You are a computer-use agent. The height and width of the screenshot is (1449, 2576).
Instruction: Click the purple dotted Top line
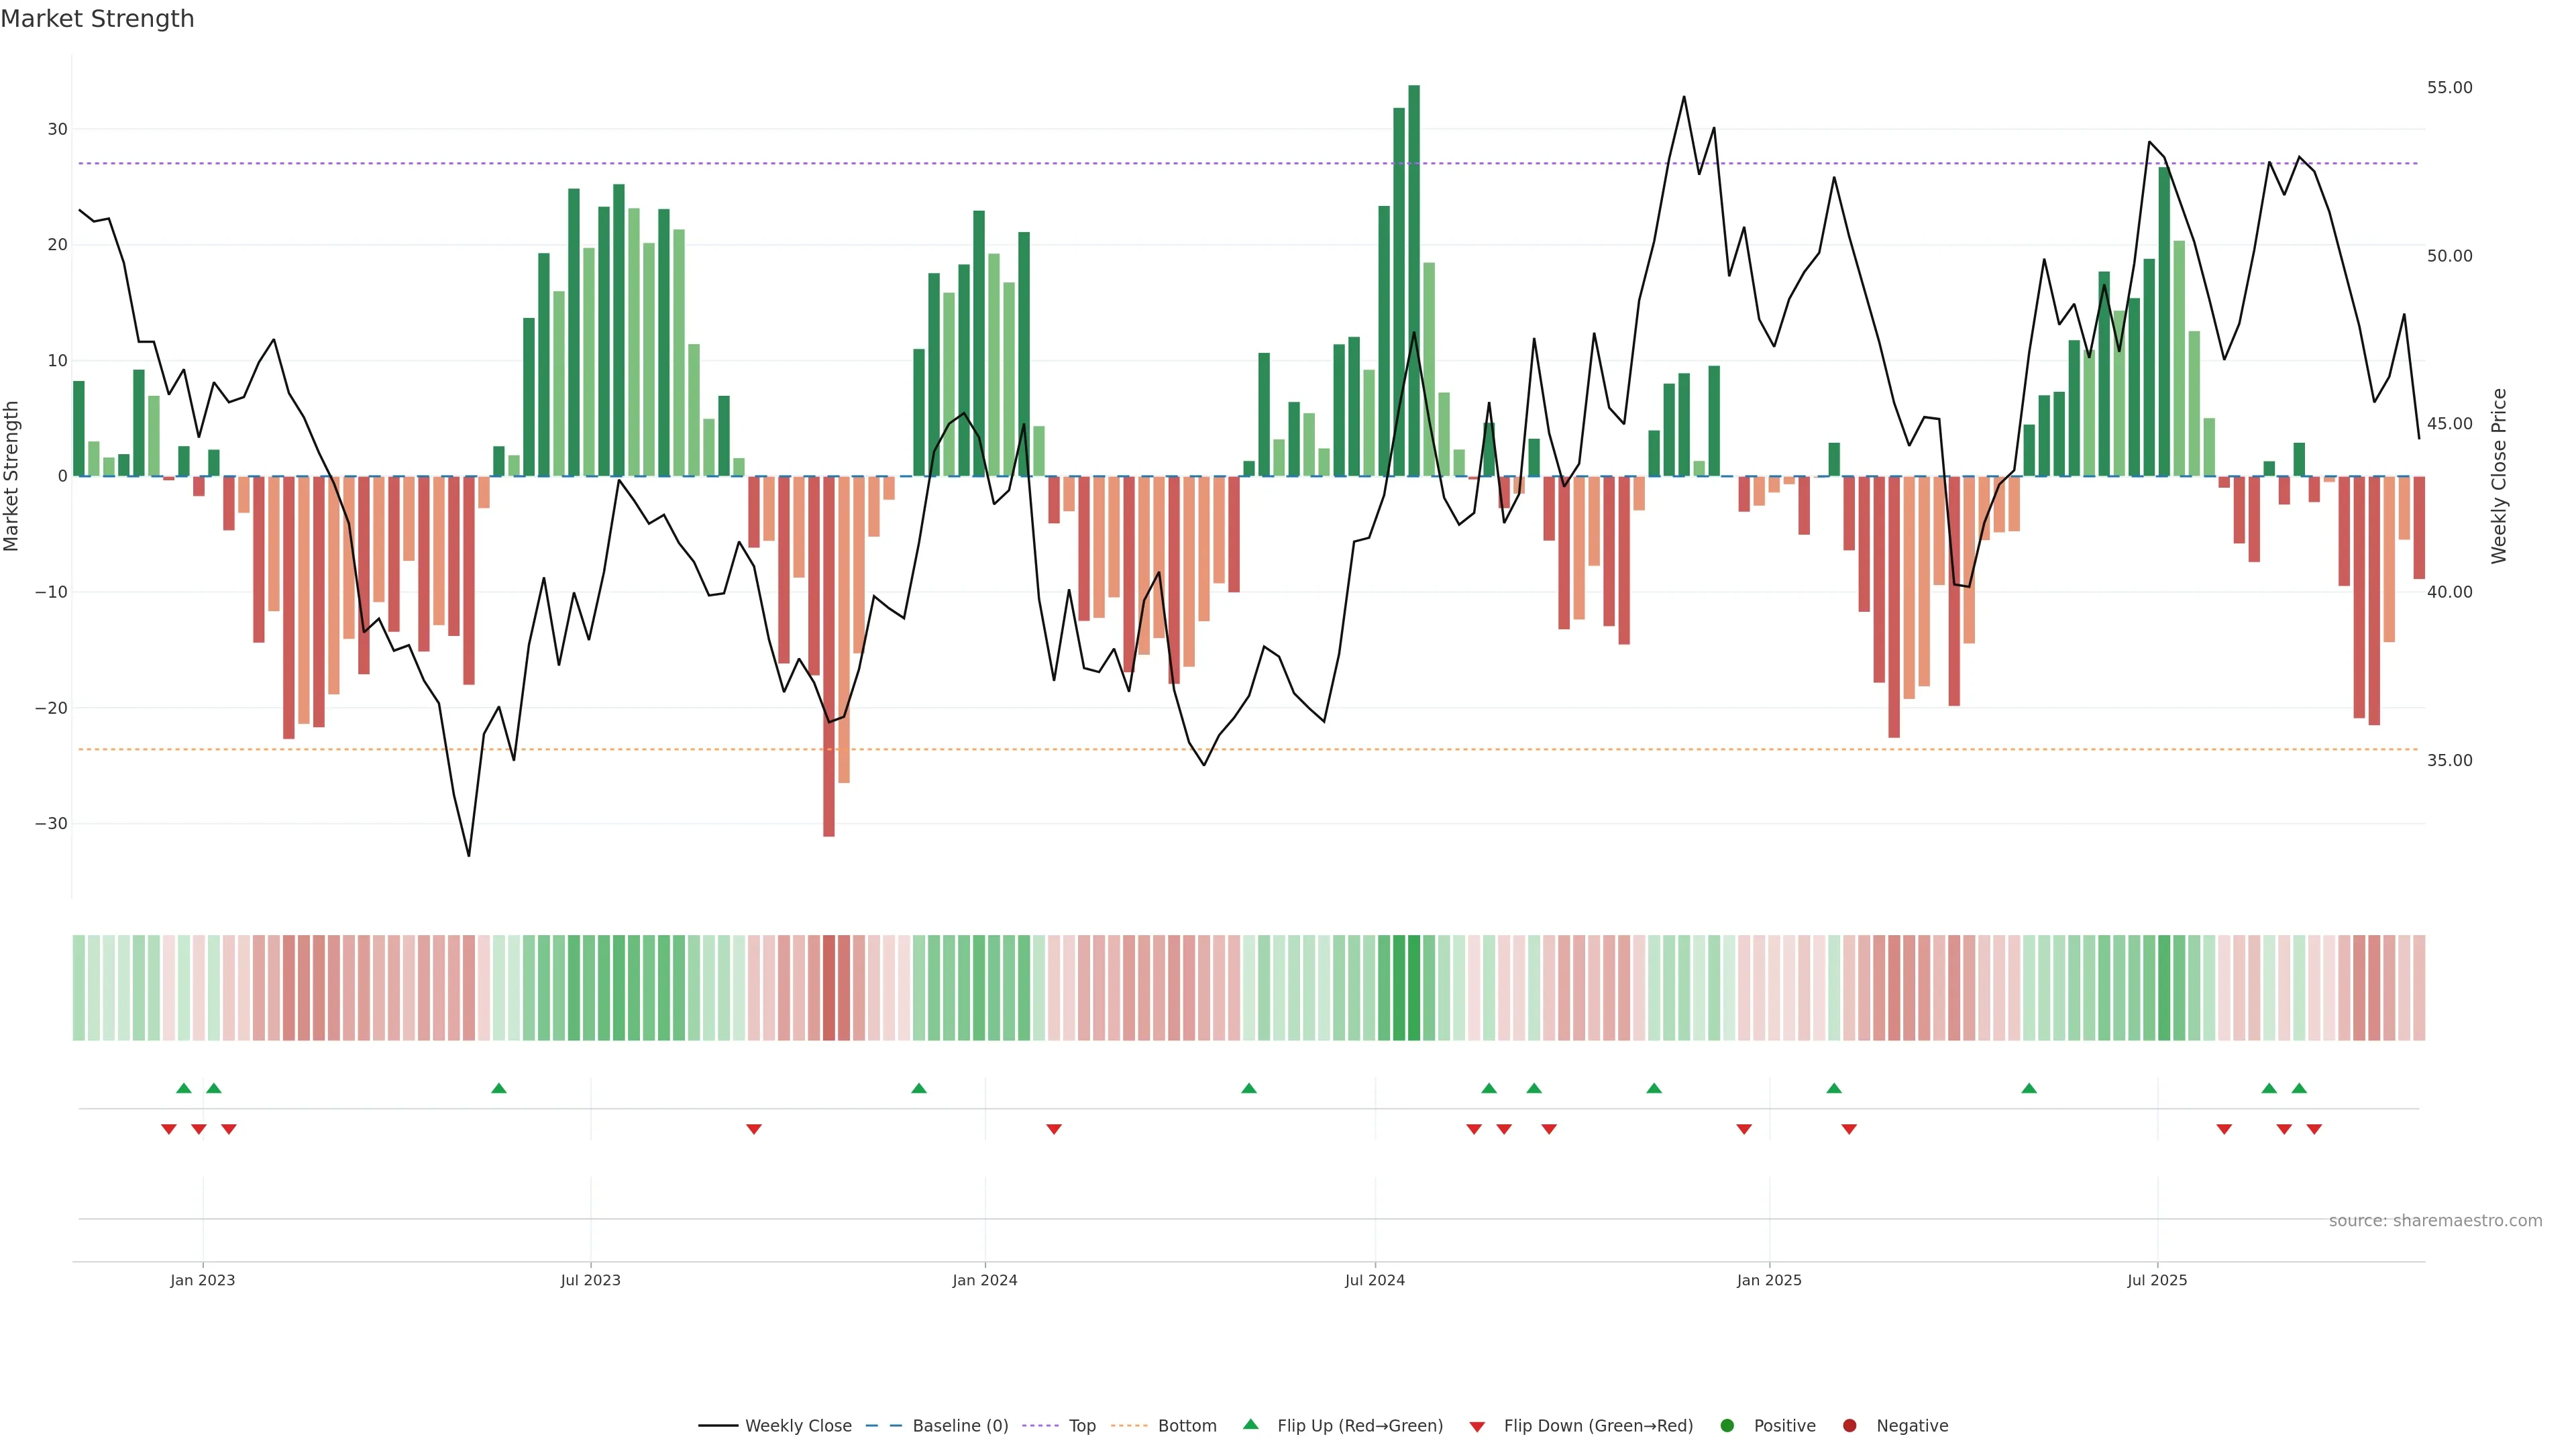(1200, 163)
